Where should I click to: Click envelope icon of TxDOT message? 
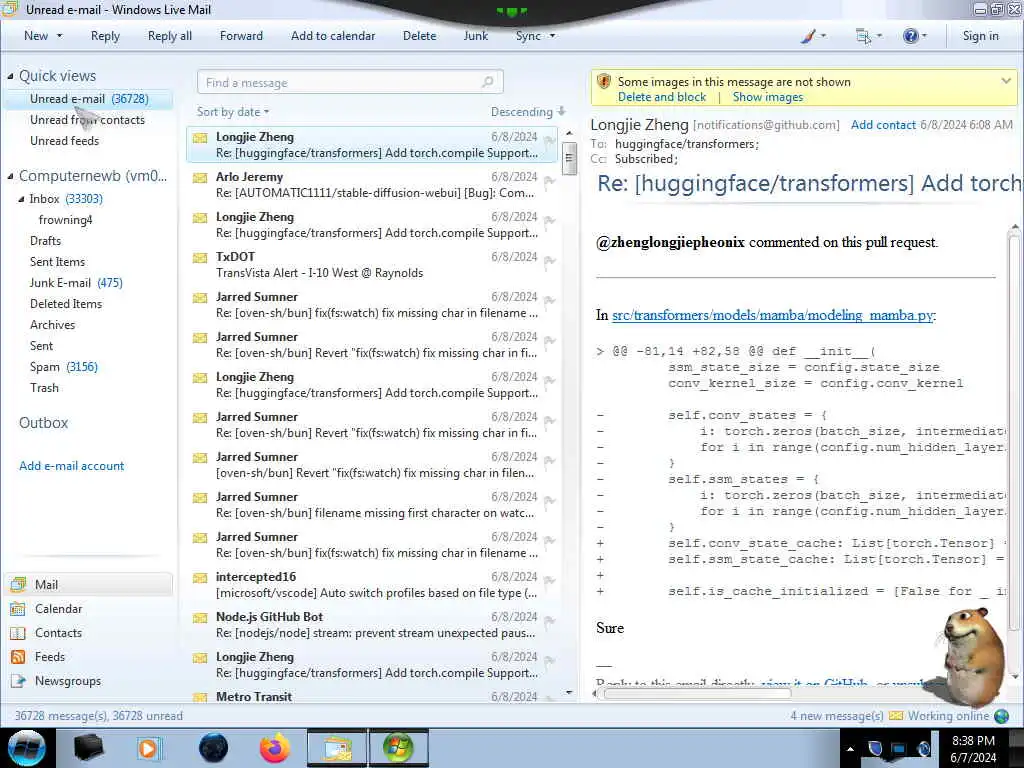point(200,258)
